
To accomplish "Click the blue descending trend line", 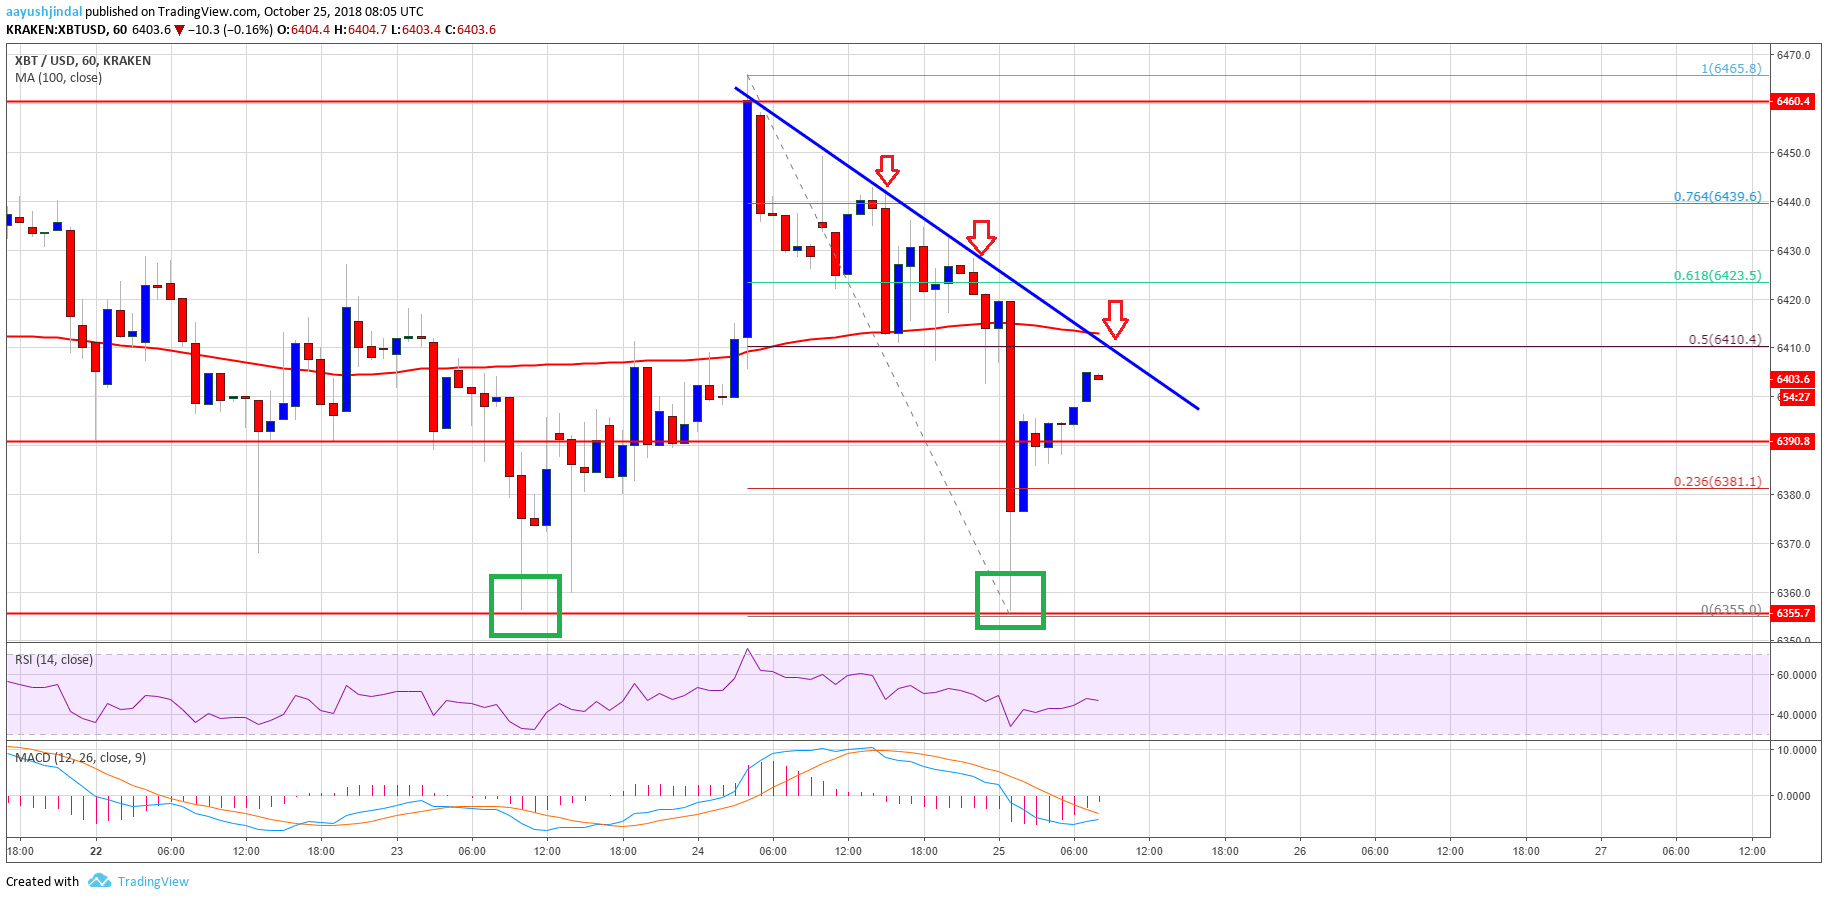I will coord(966,248).
